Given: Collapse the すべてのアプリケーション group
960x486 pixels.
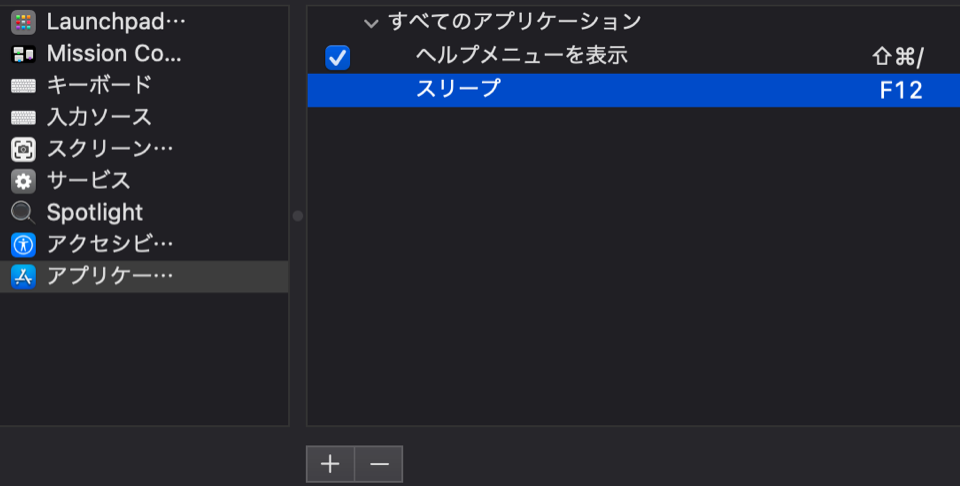Looking at the screenshot, I should tap(372, 22).
